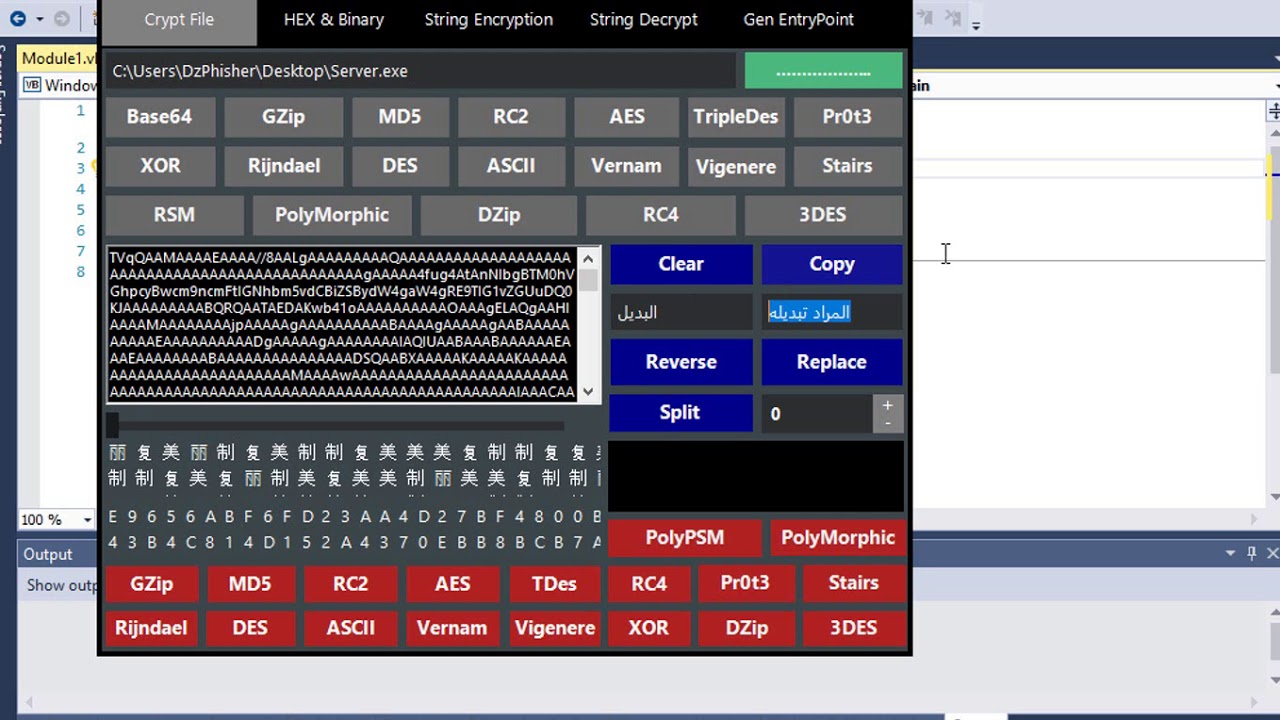The image size is (1280, 720).
Task: Click the gray XOR button
Action: [x=160, y=166]
